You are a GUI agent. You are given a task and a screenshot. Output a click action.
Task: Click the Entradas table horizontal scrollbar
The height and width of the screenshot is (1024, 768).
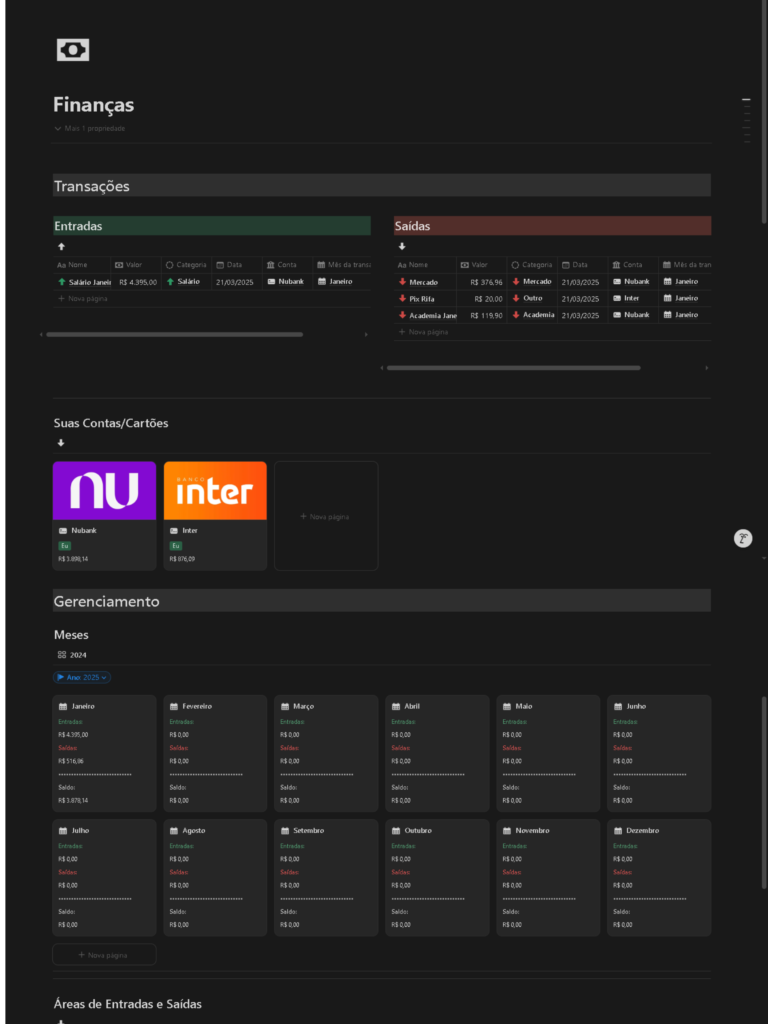(175, 335)
